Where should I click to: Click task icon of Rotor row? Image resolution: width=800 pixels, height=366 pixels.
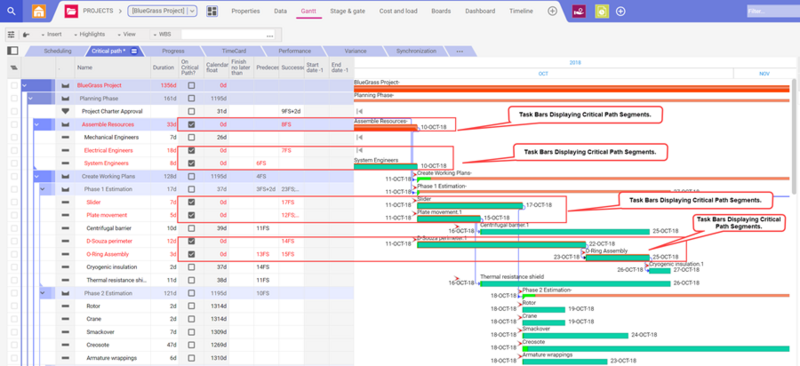pyautogui.click(x=65, y=306)
